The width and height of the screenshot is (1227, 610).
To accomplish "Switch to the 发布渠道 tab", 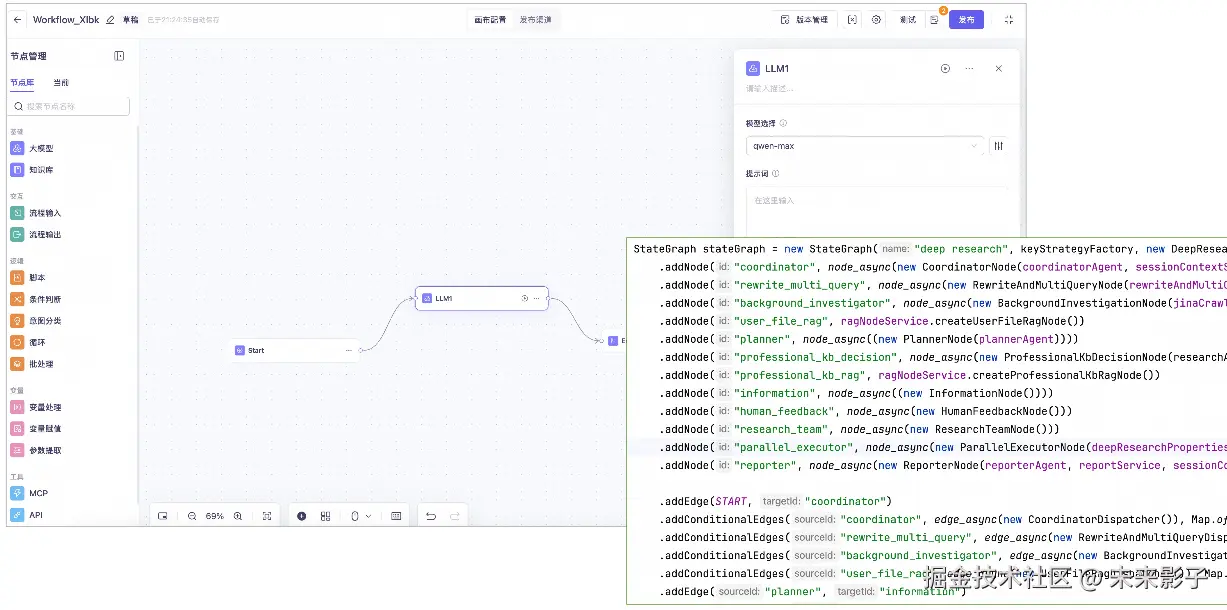I will [535, 20].
